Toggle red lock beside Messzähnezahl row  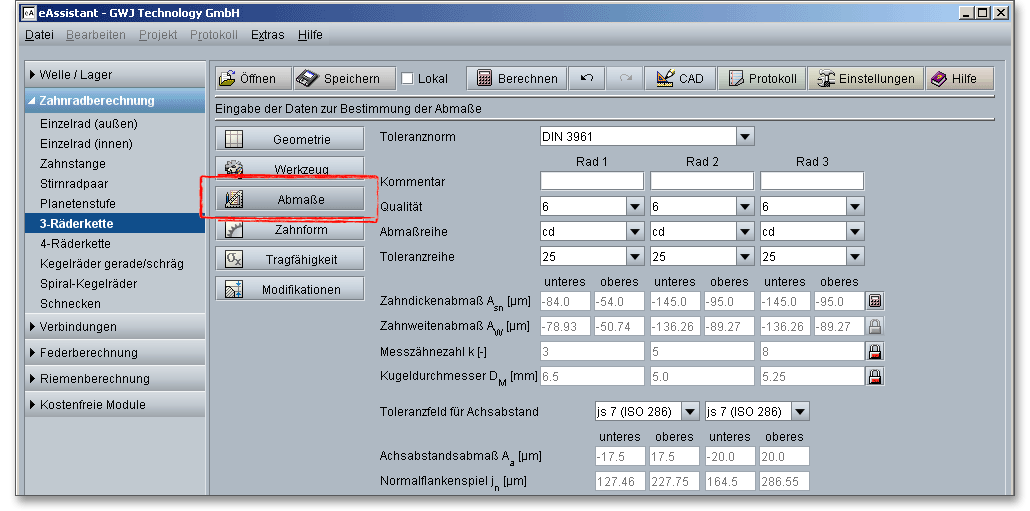coord(875,351)
